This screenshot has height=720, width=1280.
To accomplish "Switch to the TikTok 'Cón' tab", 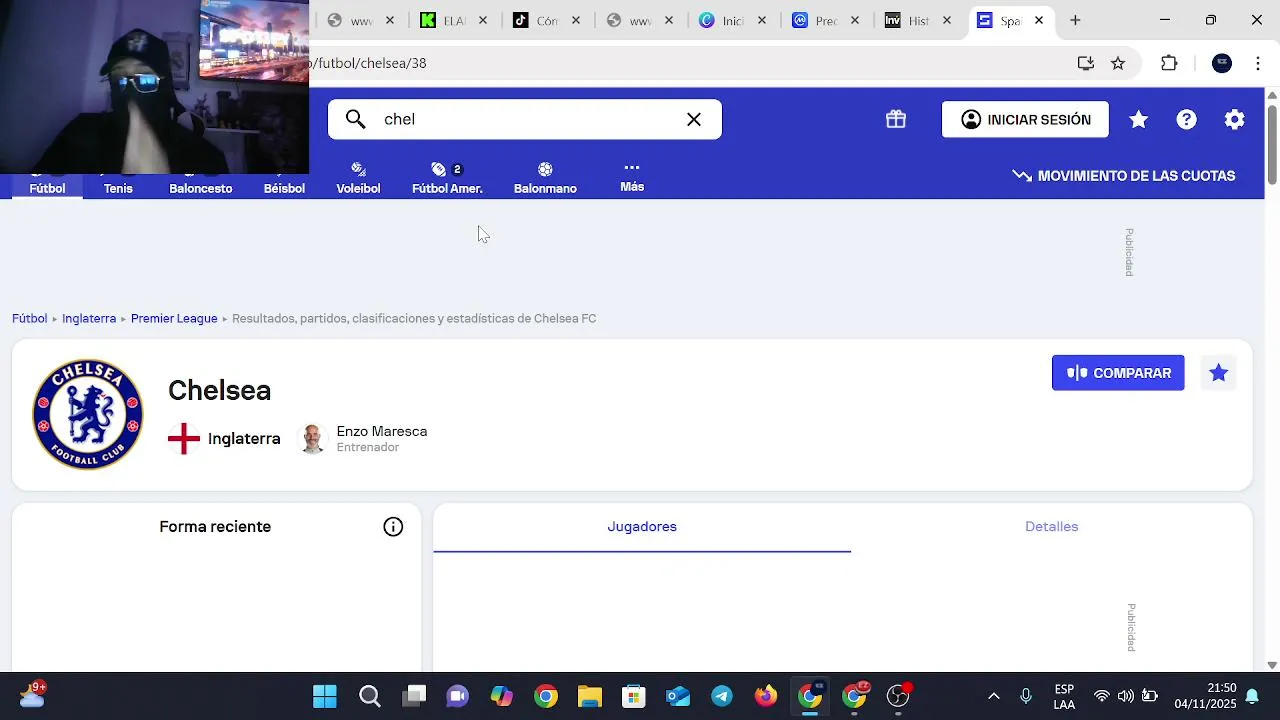I will (547, 20).
